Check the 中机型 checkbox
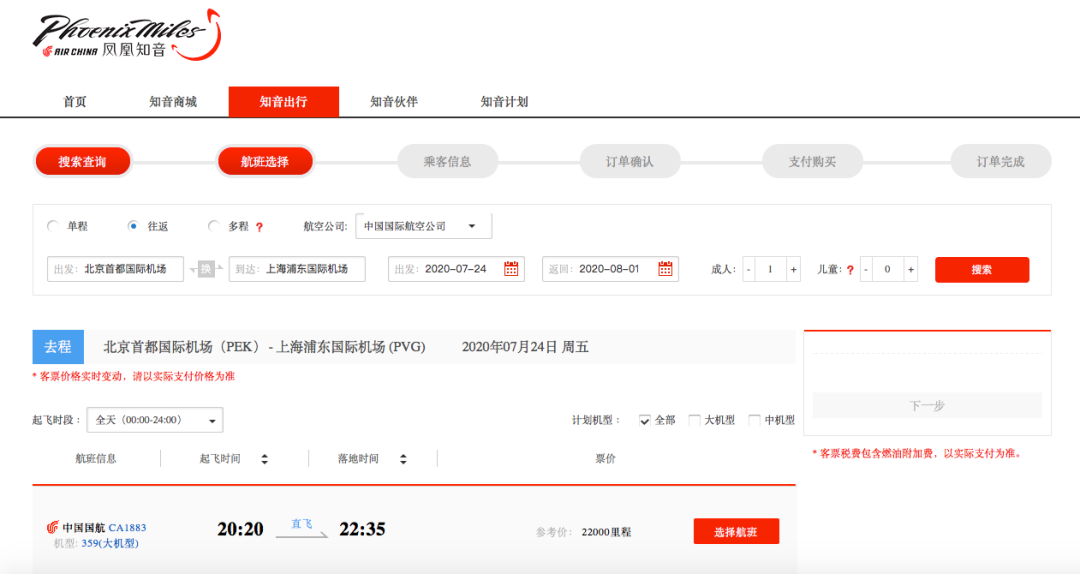Viewport: 1080px width, 574px height. [x=755, y=420]
